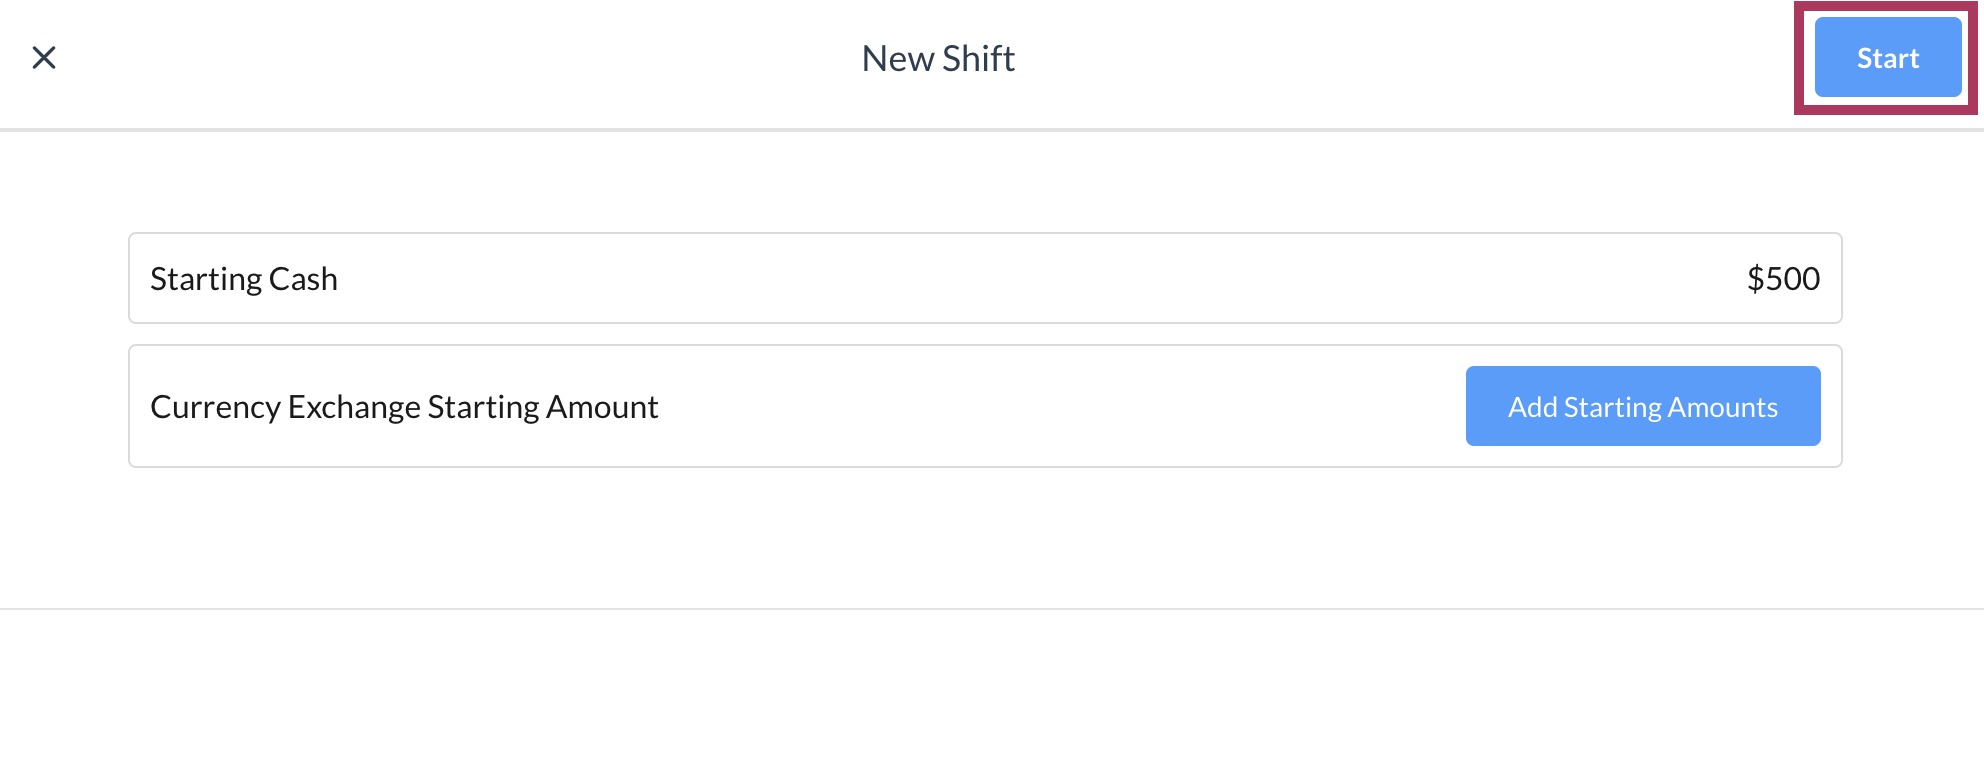Screen dimensions: 1984x778
Task: Focus the Starting Cash input row
Action: [x=984, y=279]
